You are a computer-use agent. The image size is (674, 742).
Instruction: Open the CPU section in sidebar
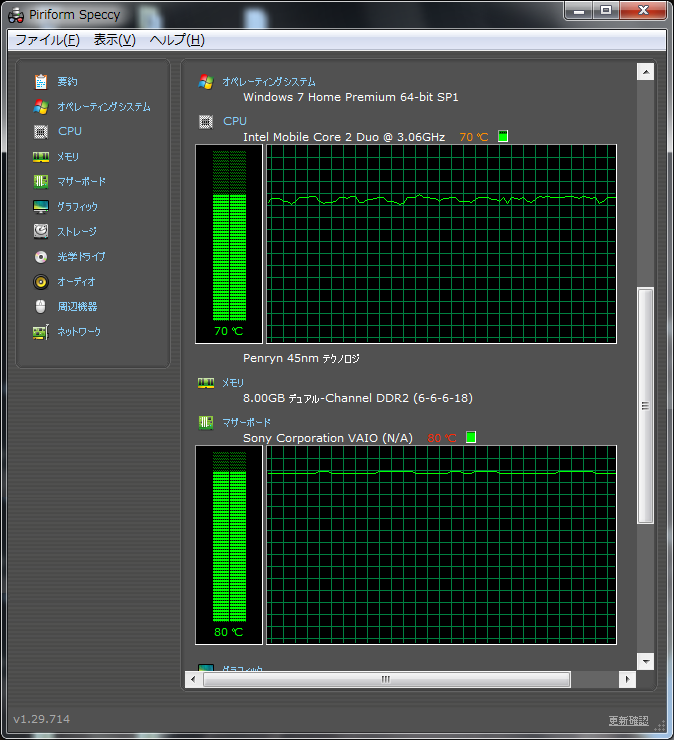70,132
